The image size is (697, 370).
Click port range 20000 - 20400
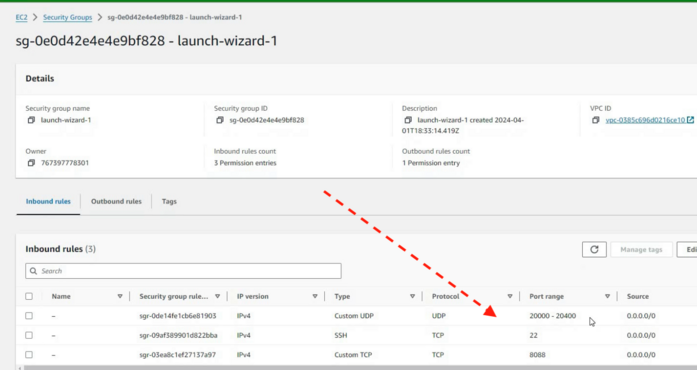(553, 316)
